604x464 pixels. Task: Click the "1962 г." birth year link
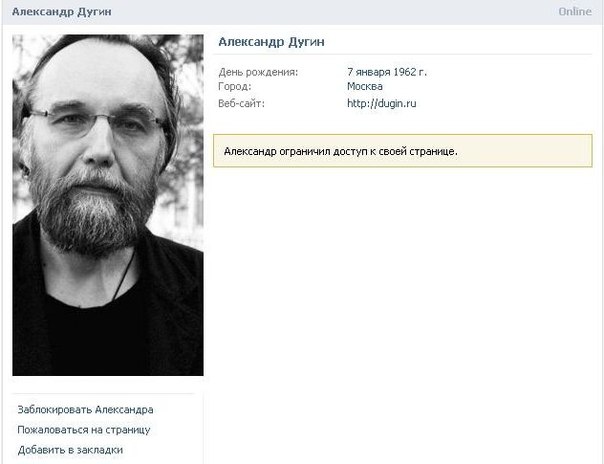coord(404,72)
